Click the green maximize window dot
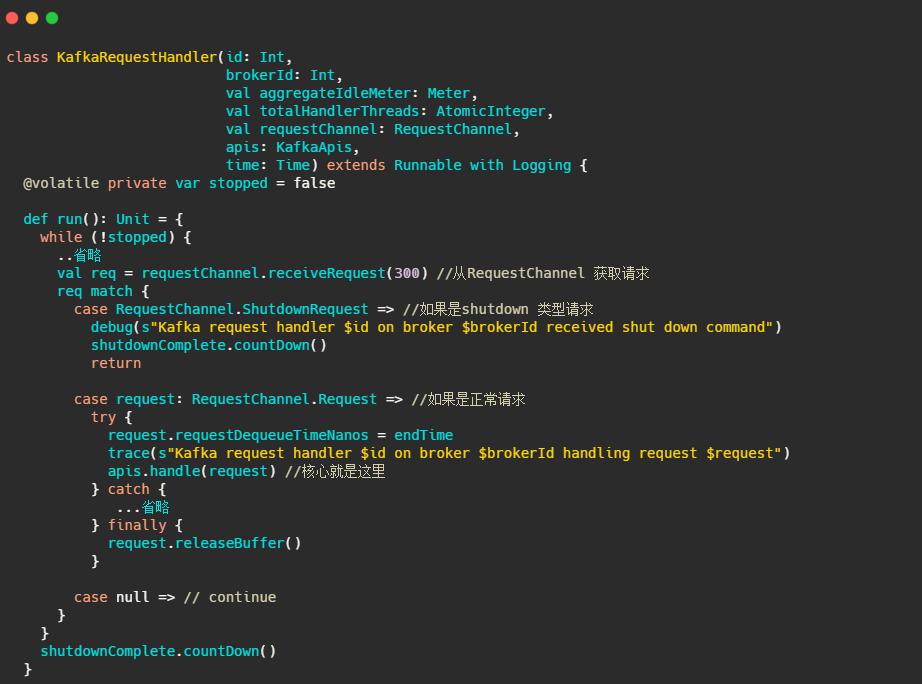The width and height of the screenshot is (922, 684). (52, 18)
